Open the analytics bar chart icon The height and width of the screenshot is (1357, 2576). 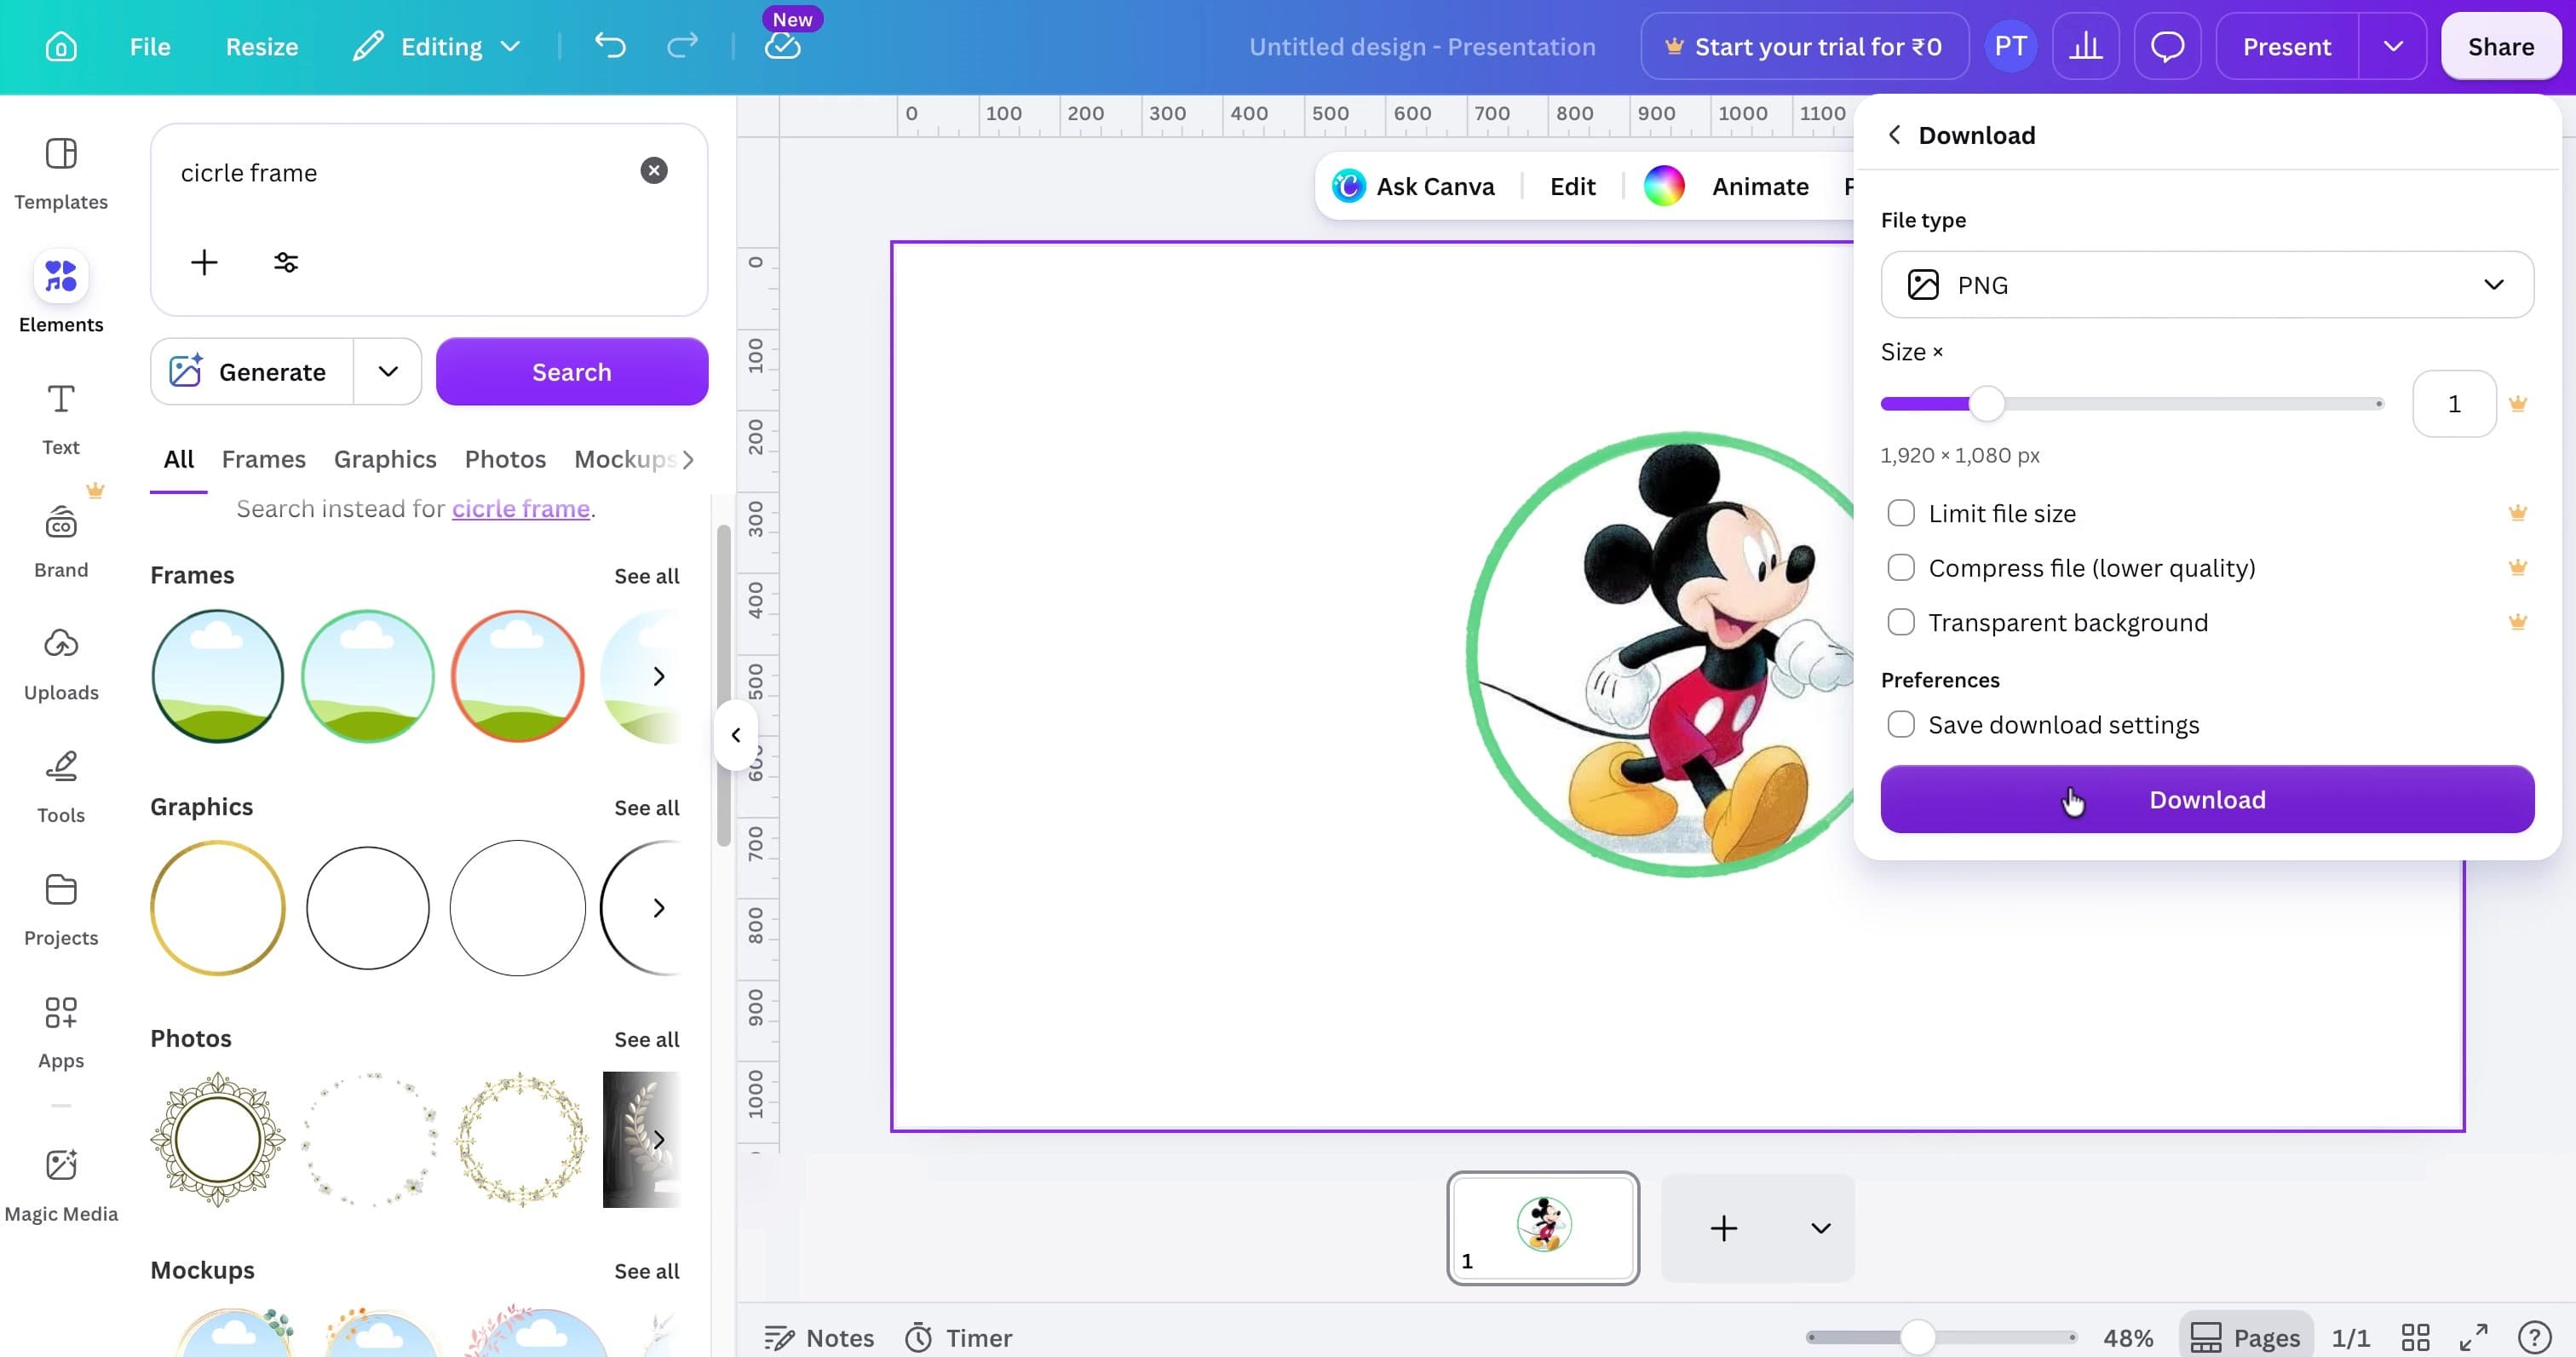(2085, 47)
